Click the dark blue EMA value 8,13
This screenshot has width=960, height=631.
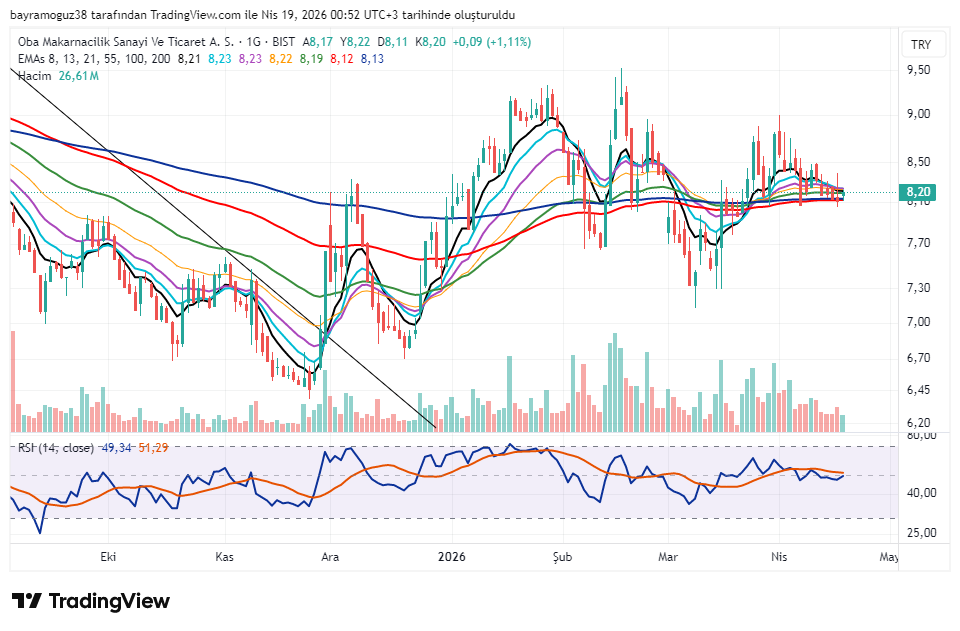pos(372,59)
